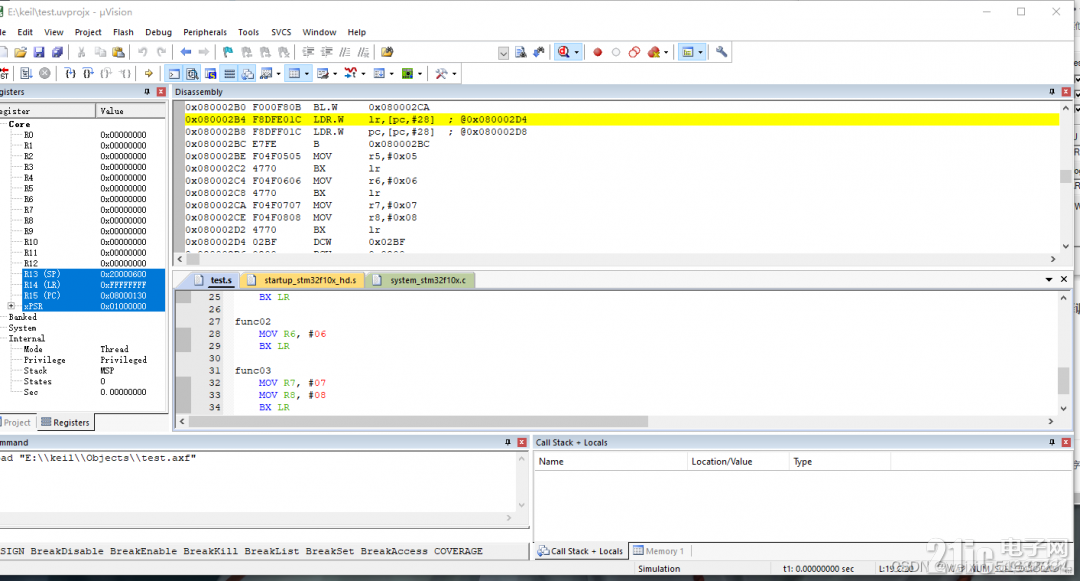Viewport: 1080px width, 581px height.
Task: Pin the Registers panel
Action: (x=147, y=92)
